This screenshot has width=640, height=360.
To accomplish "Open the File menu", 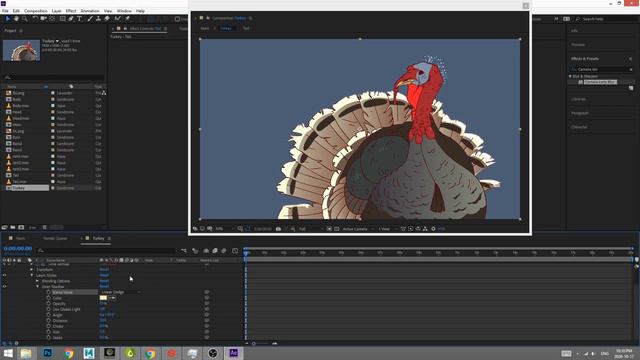I will click(x=5, y=11).
